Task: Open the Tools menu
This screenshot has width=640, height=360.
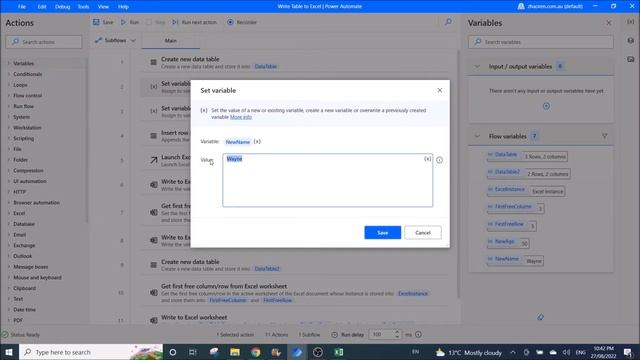Action: [x=83, y=7]
